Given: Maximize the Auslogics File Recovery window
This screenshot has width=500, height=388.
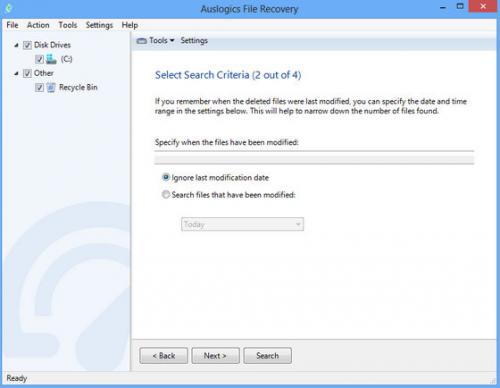Looking at the screenshot, I should point(460,6).
